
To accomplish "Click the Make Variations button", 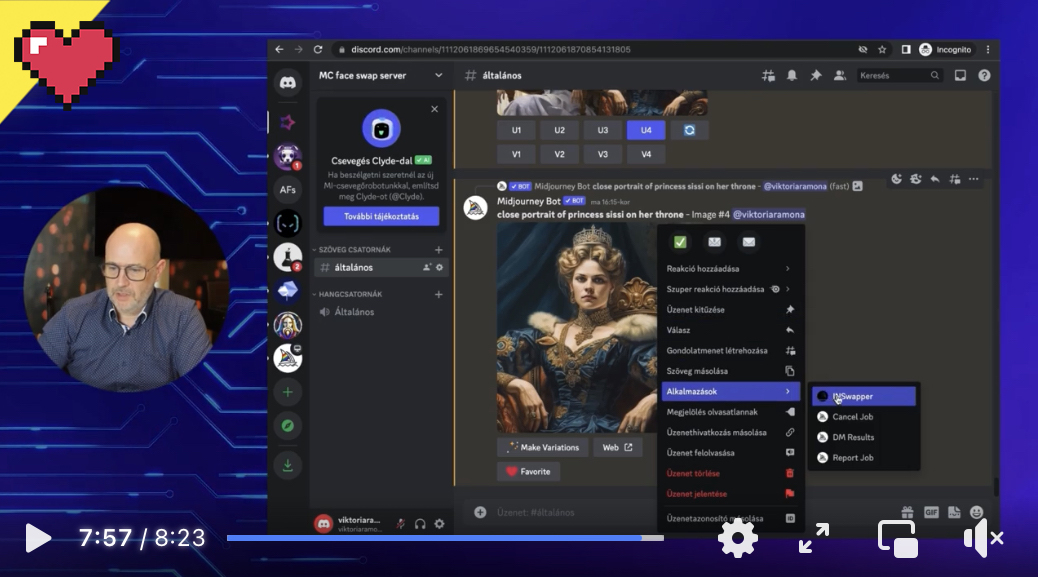I will click(x=543, y=447).
